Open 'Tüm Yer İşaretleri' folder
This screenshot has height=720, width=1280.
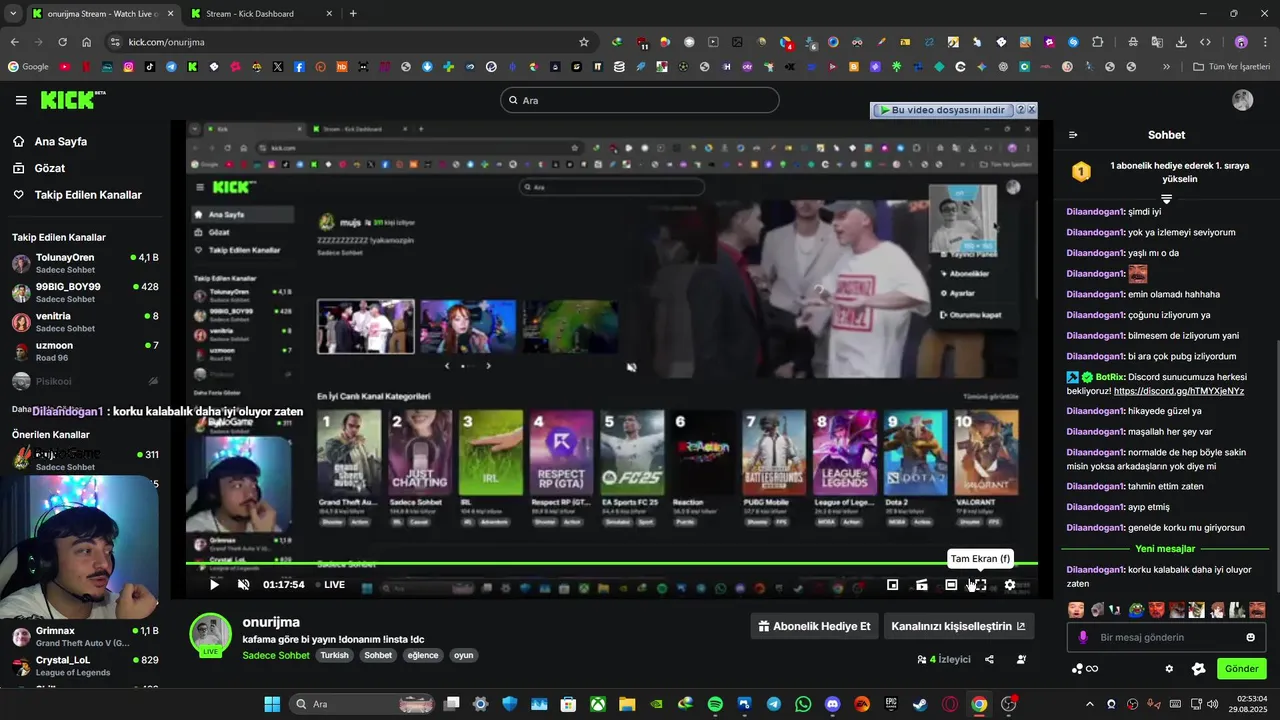1231,67
